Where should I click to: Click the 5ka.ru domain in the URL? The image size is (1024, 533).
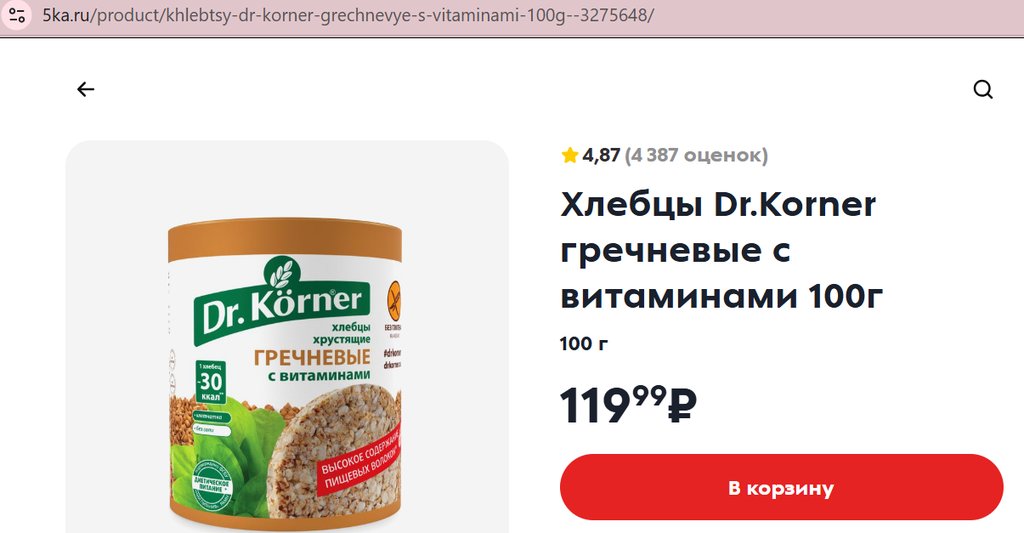[67, 15]
